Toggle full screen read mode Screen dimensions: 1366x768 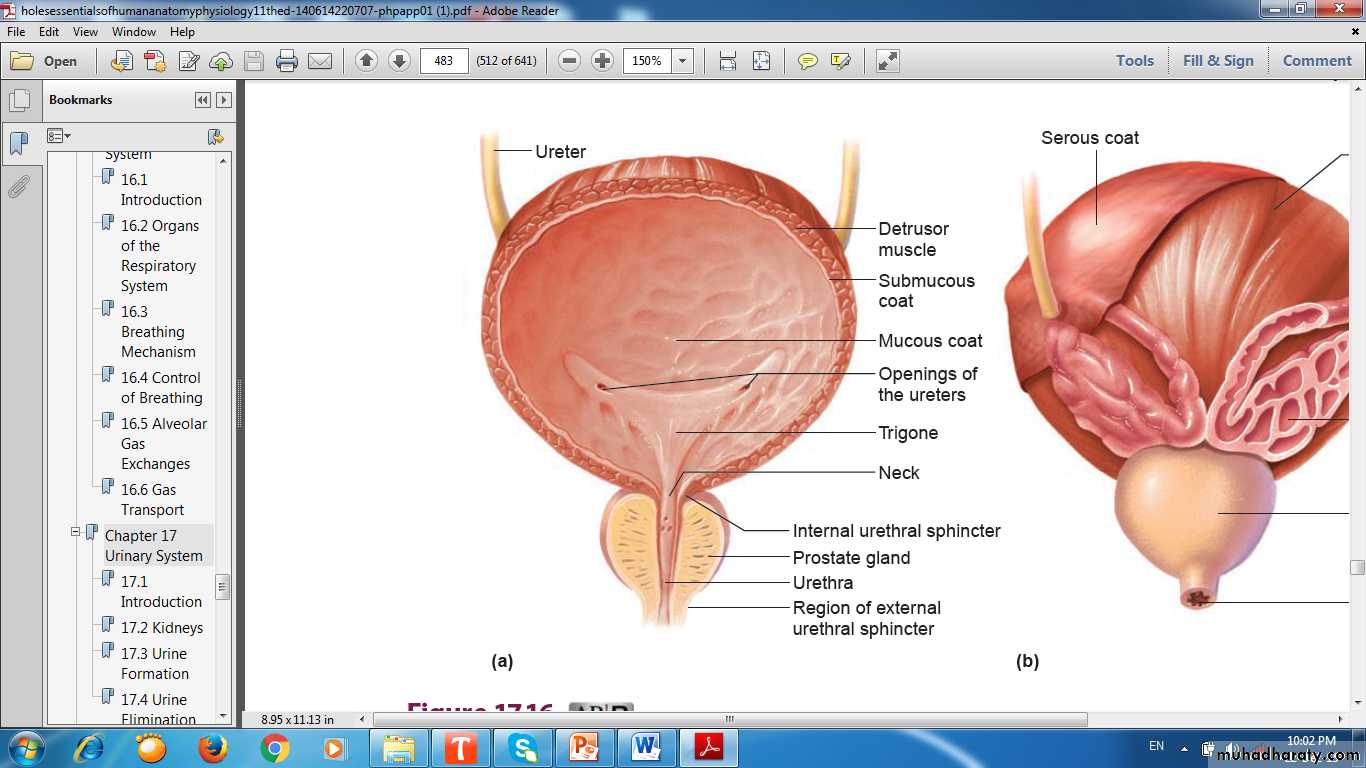click(x=887, y=61)
